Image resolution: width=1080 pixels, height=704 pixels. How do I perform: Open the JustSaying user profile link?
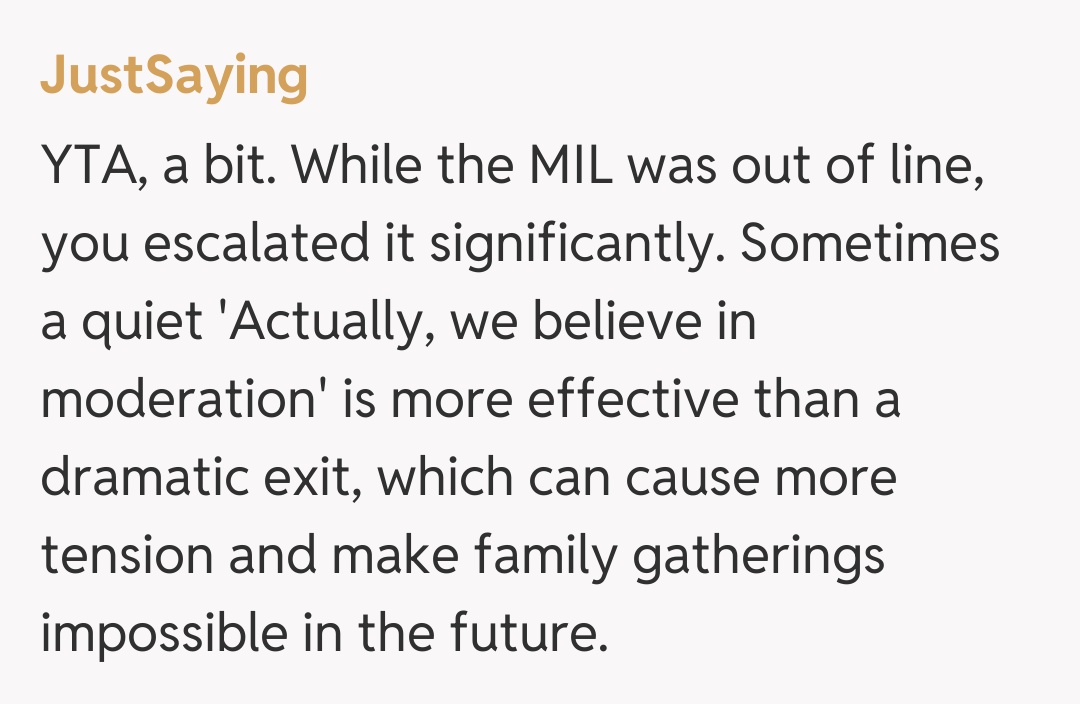pos(174,77)
